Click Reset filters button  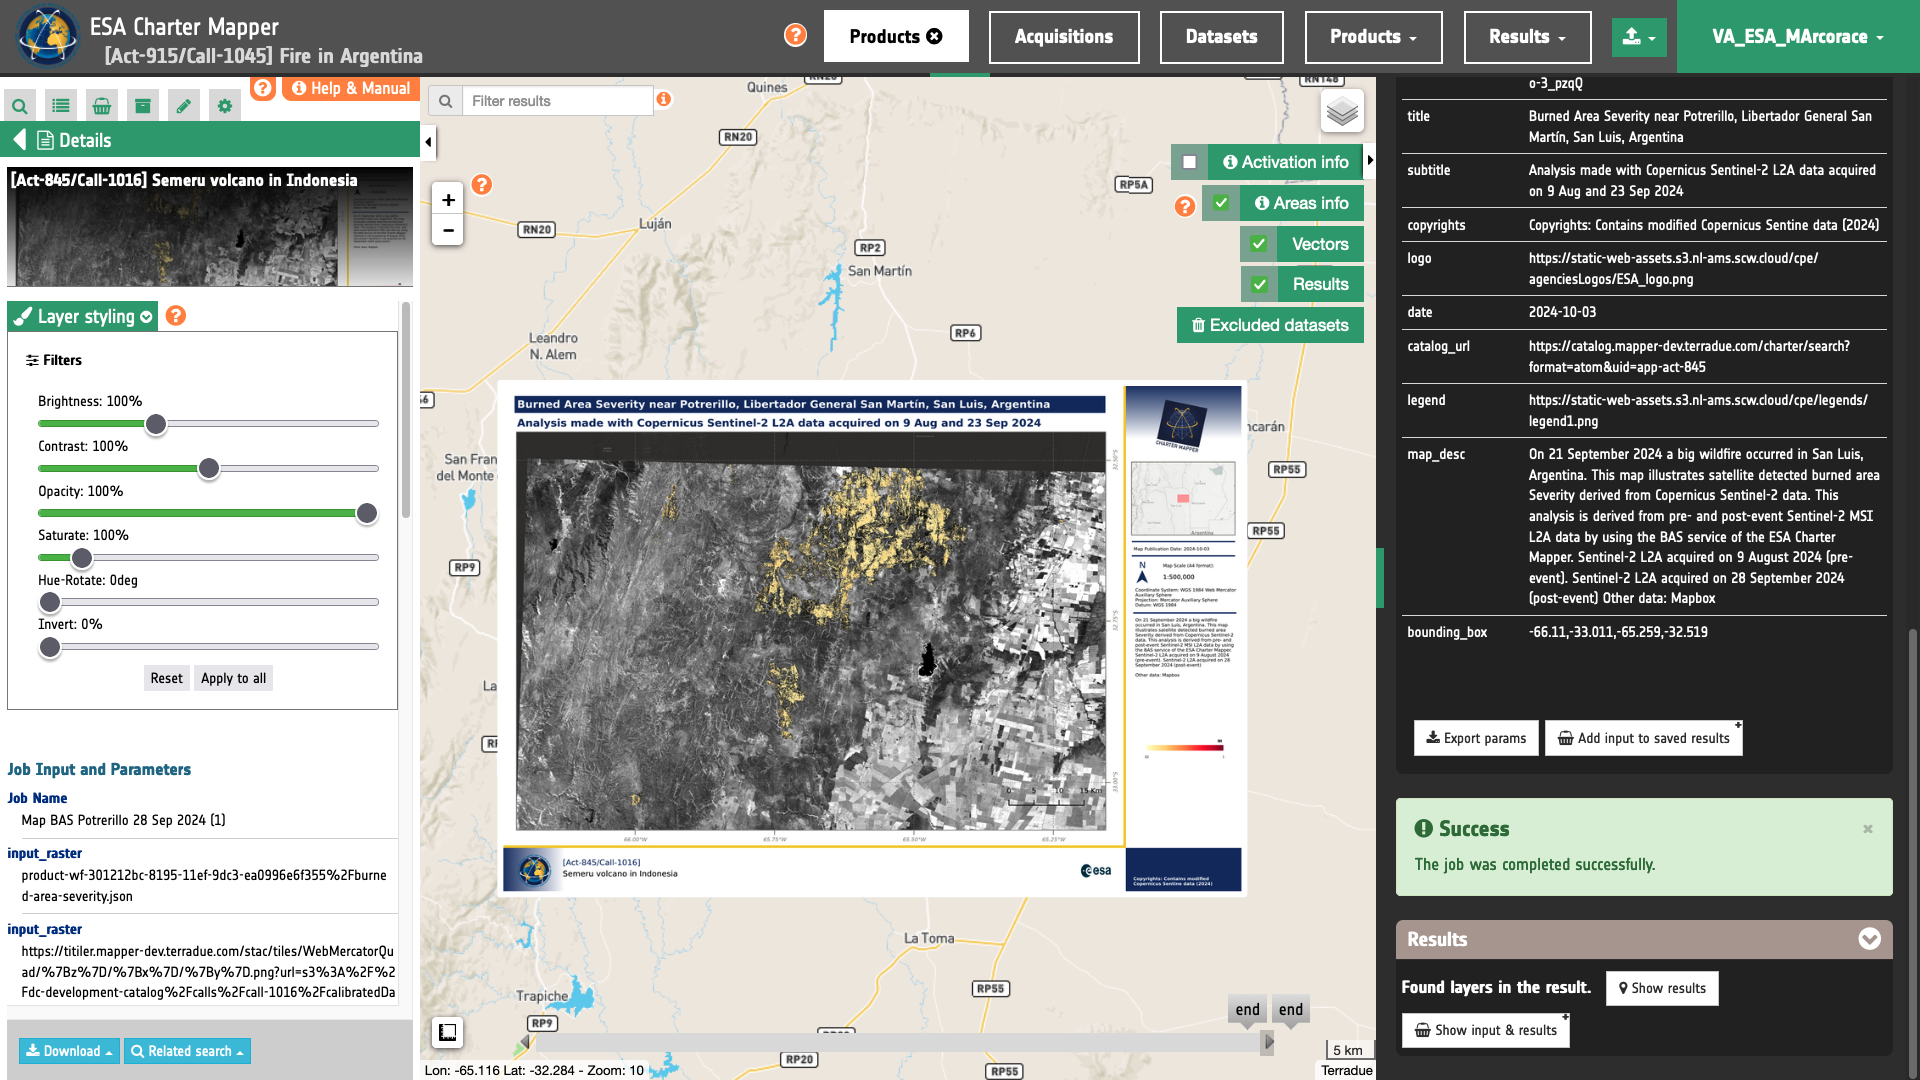coord(166,678)
